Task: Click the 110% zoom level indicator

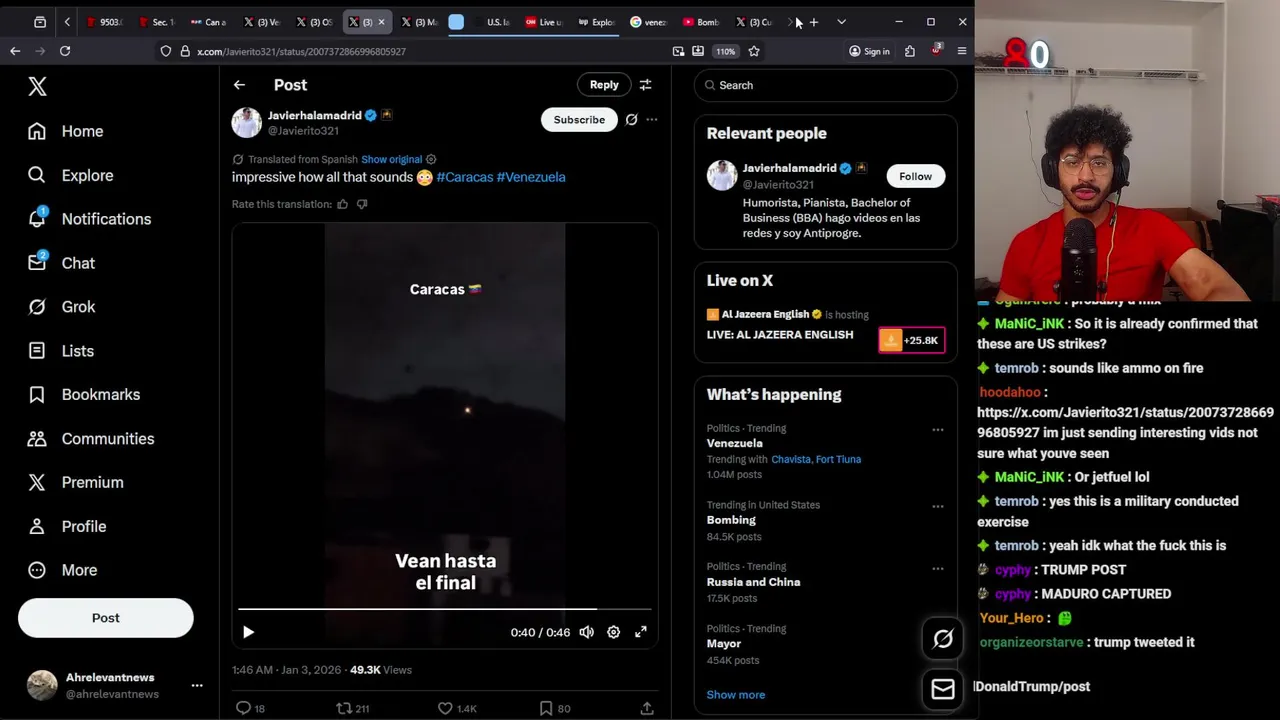Action: (x=725, y=51)
